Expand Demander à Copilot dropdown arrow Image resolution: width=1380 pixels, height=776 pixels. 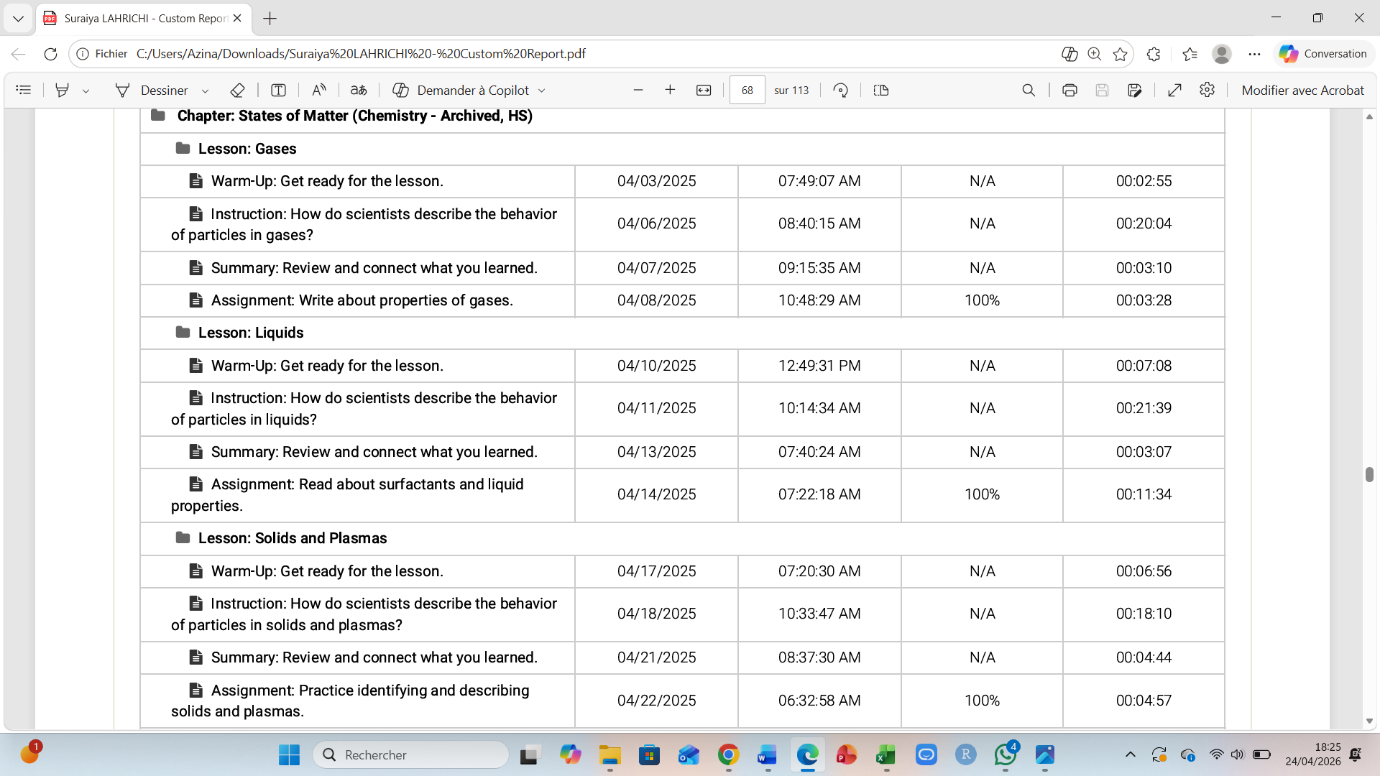click(x=542, y=91)
